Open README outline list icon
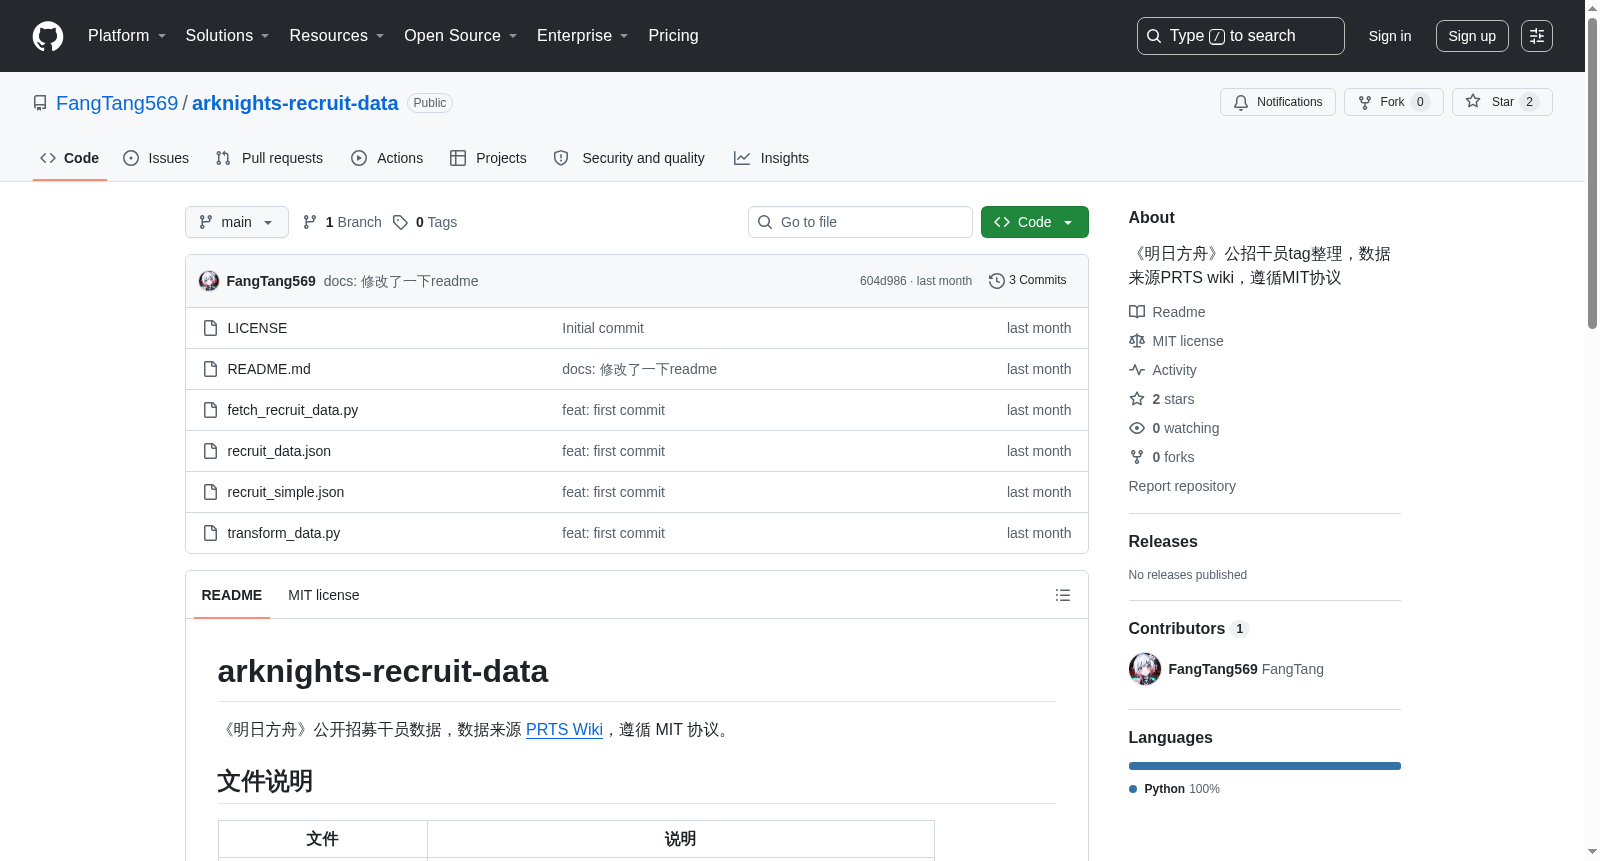The image size is (1600, 861). coord(1063,595)
